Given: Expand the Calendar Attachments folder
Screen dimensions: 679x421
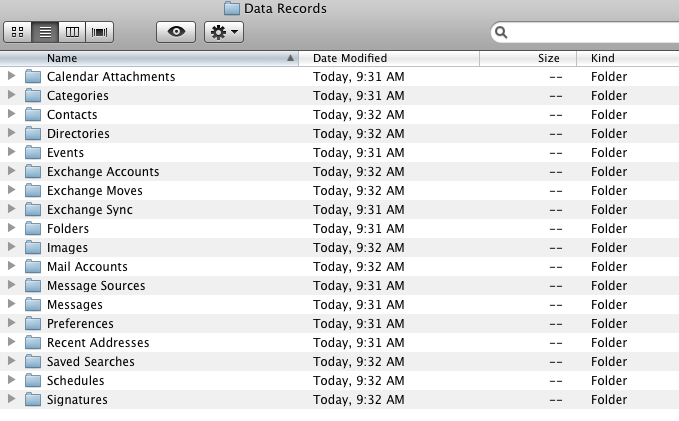Looking at the screenshot, I should [x=12, y=76].
